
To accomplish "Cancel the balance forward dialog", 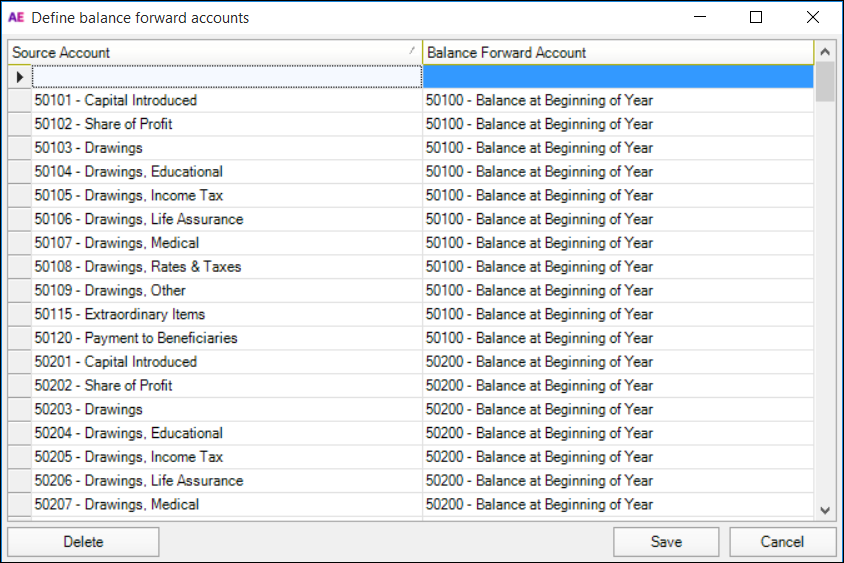I will coord(782,542).
